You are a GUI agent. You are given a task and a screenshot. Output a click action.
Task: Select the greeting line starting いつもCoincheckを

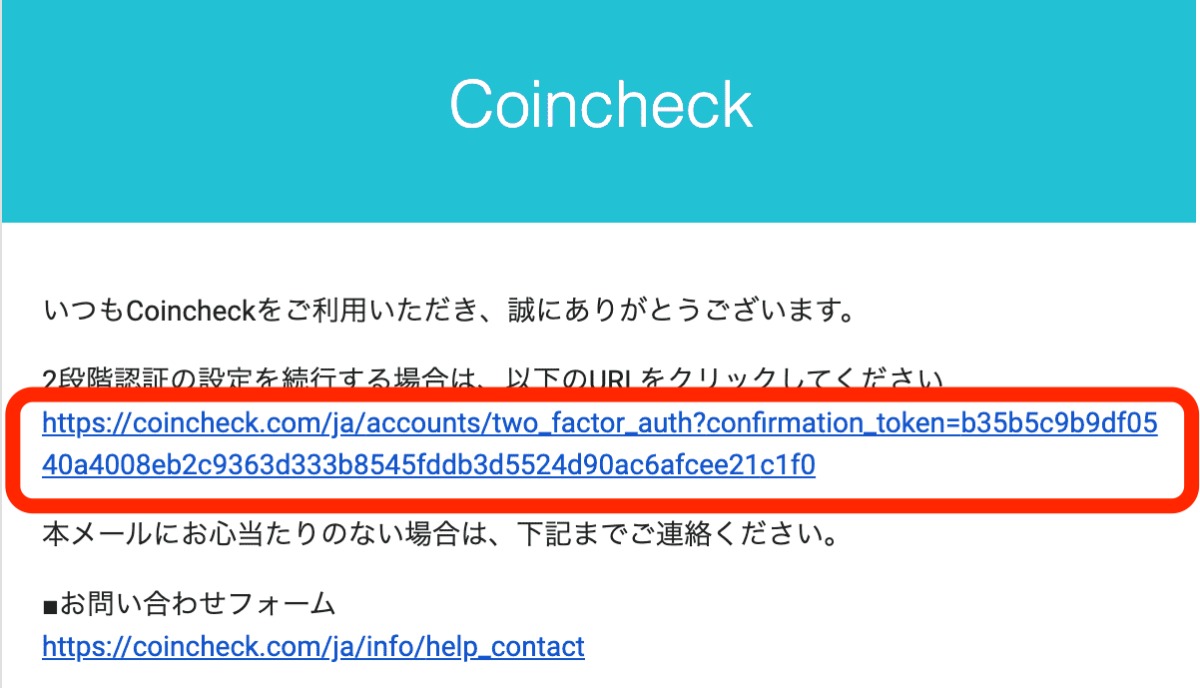tap(448, 312)
